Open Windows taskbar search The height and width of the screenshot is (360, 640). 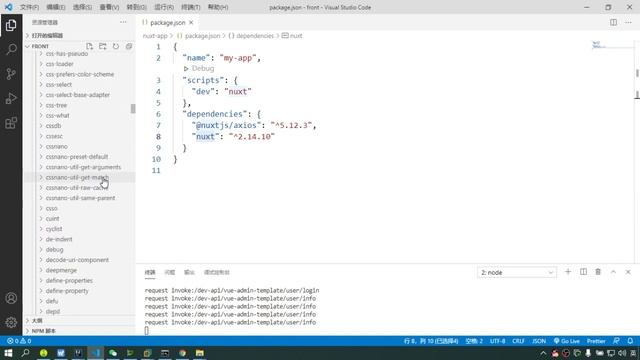pos(25,353)
